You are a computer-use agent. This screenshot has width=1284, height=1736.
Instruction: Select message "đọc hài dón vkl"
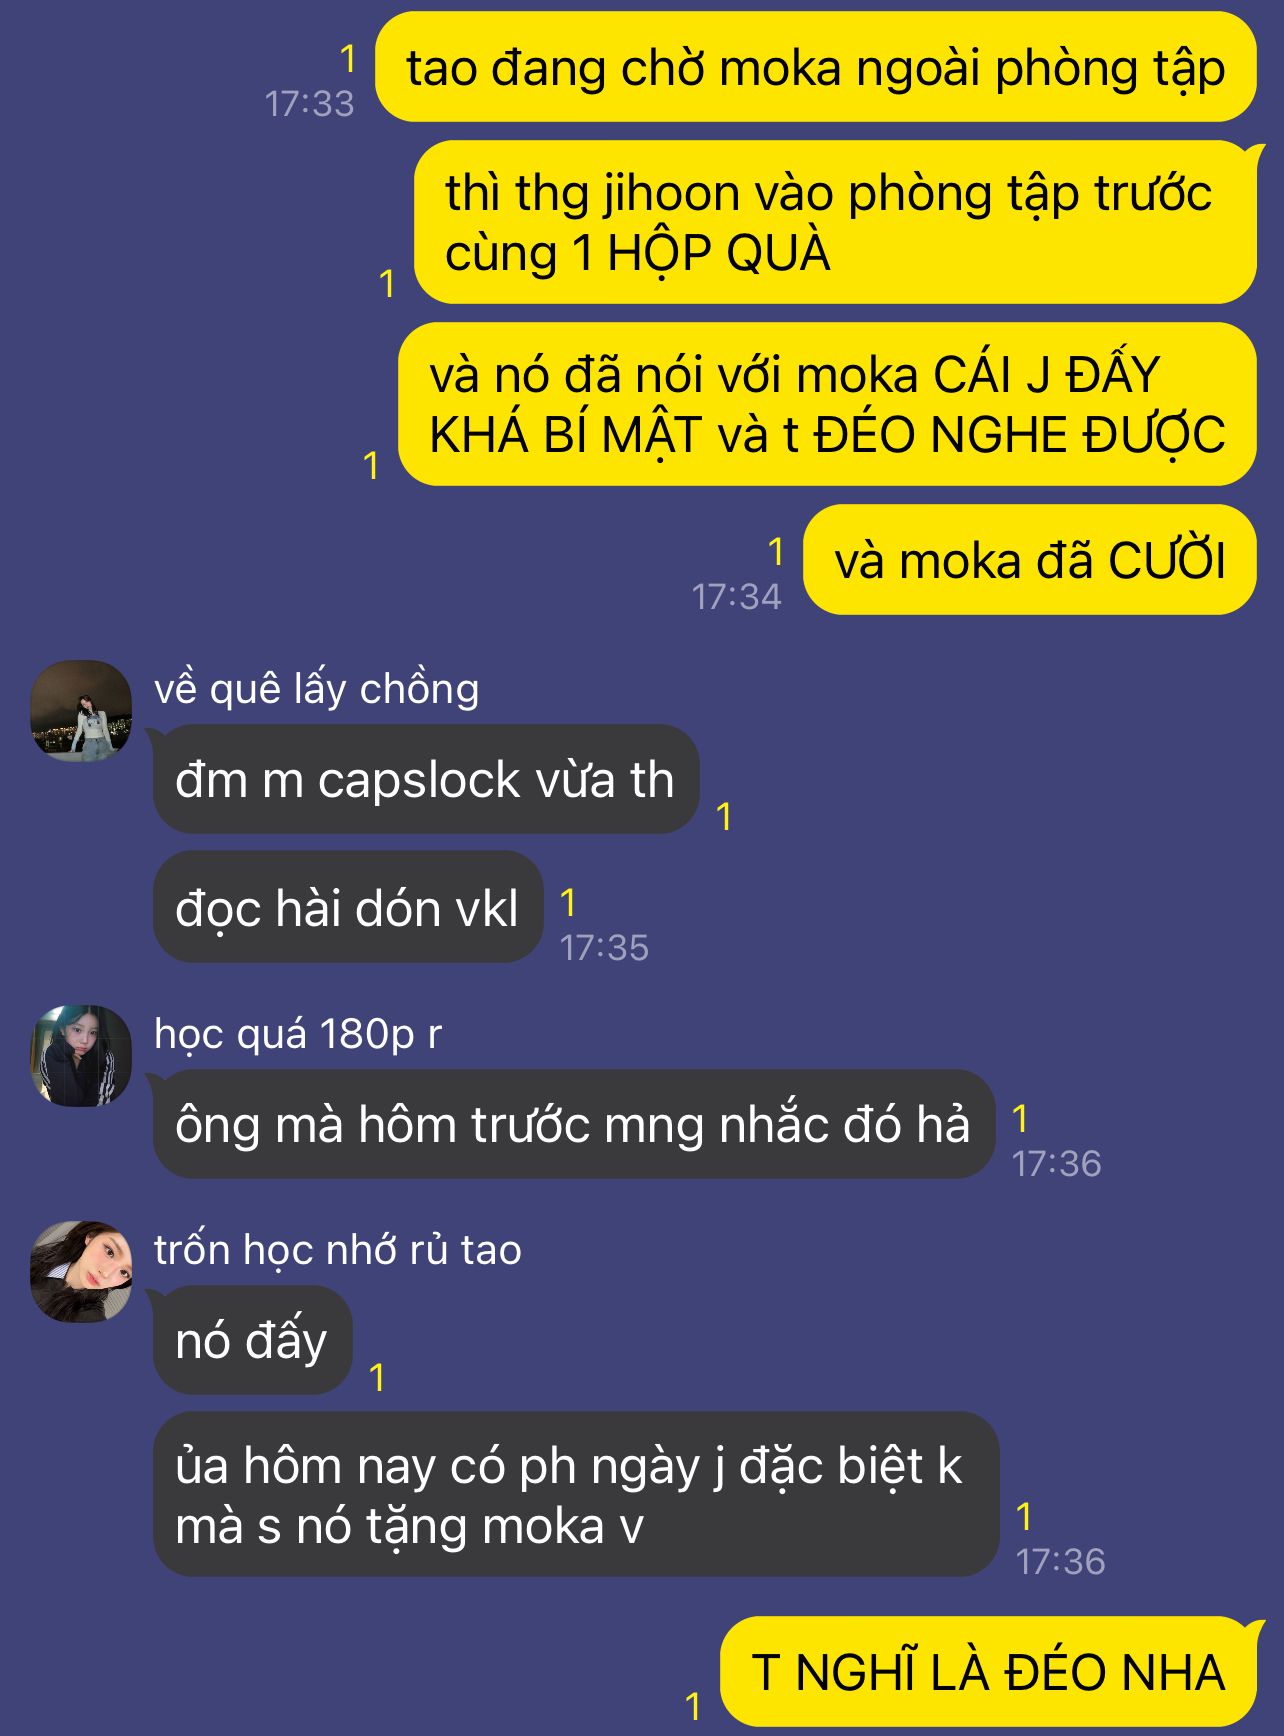(x=348, y=907)
